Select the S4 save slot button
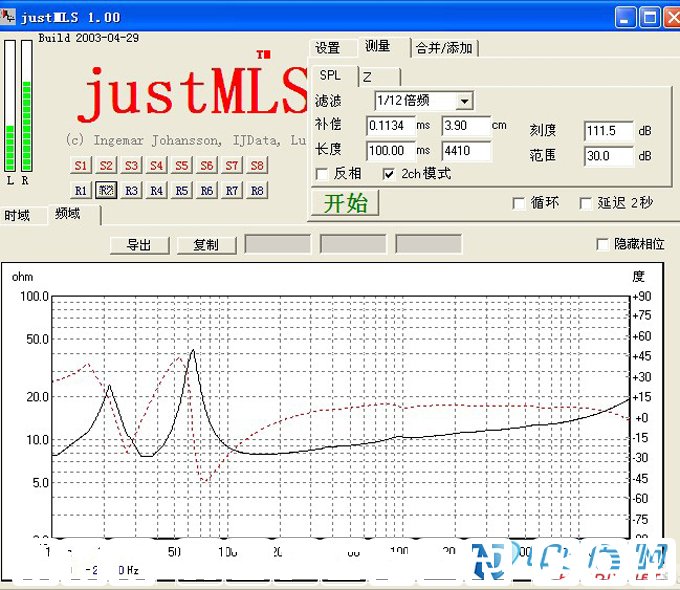Image resolution: width=680 pixels, height=590 pixels. click(156, 165)
